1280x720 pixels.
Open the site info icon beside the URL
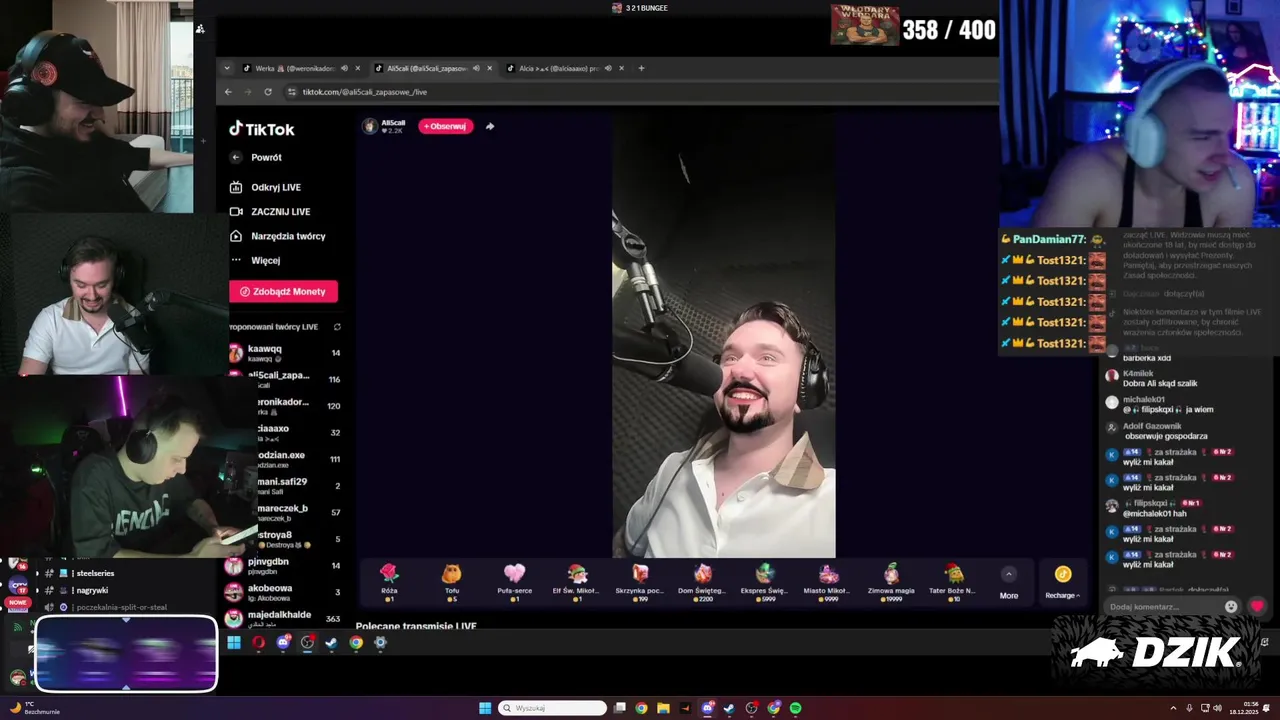coord(291,92)
